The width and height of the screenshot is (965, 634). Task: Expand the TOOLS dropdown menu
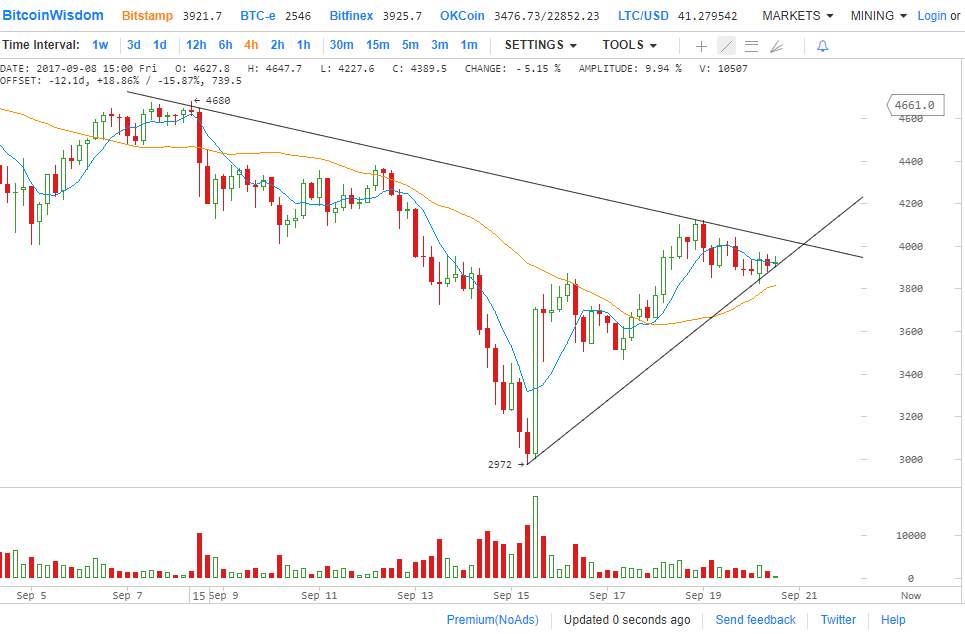(x=629, y=45)
